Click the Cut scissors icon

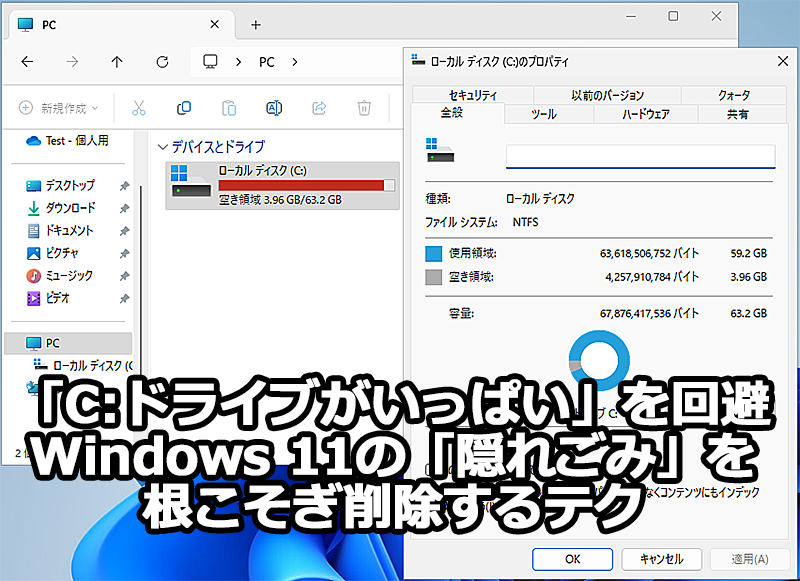139,108
